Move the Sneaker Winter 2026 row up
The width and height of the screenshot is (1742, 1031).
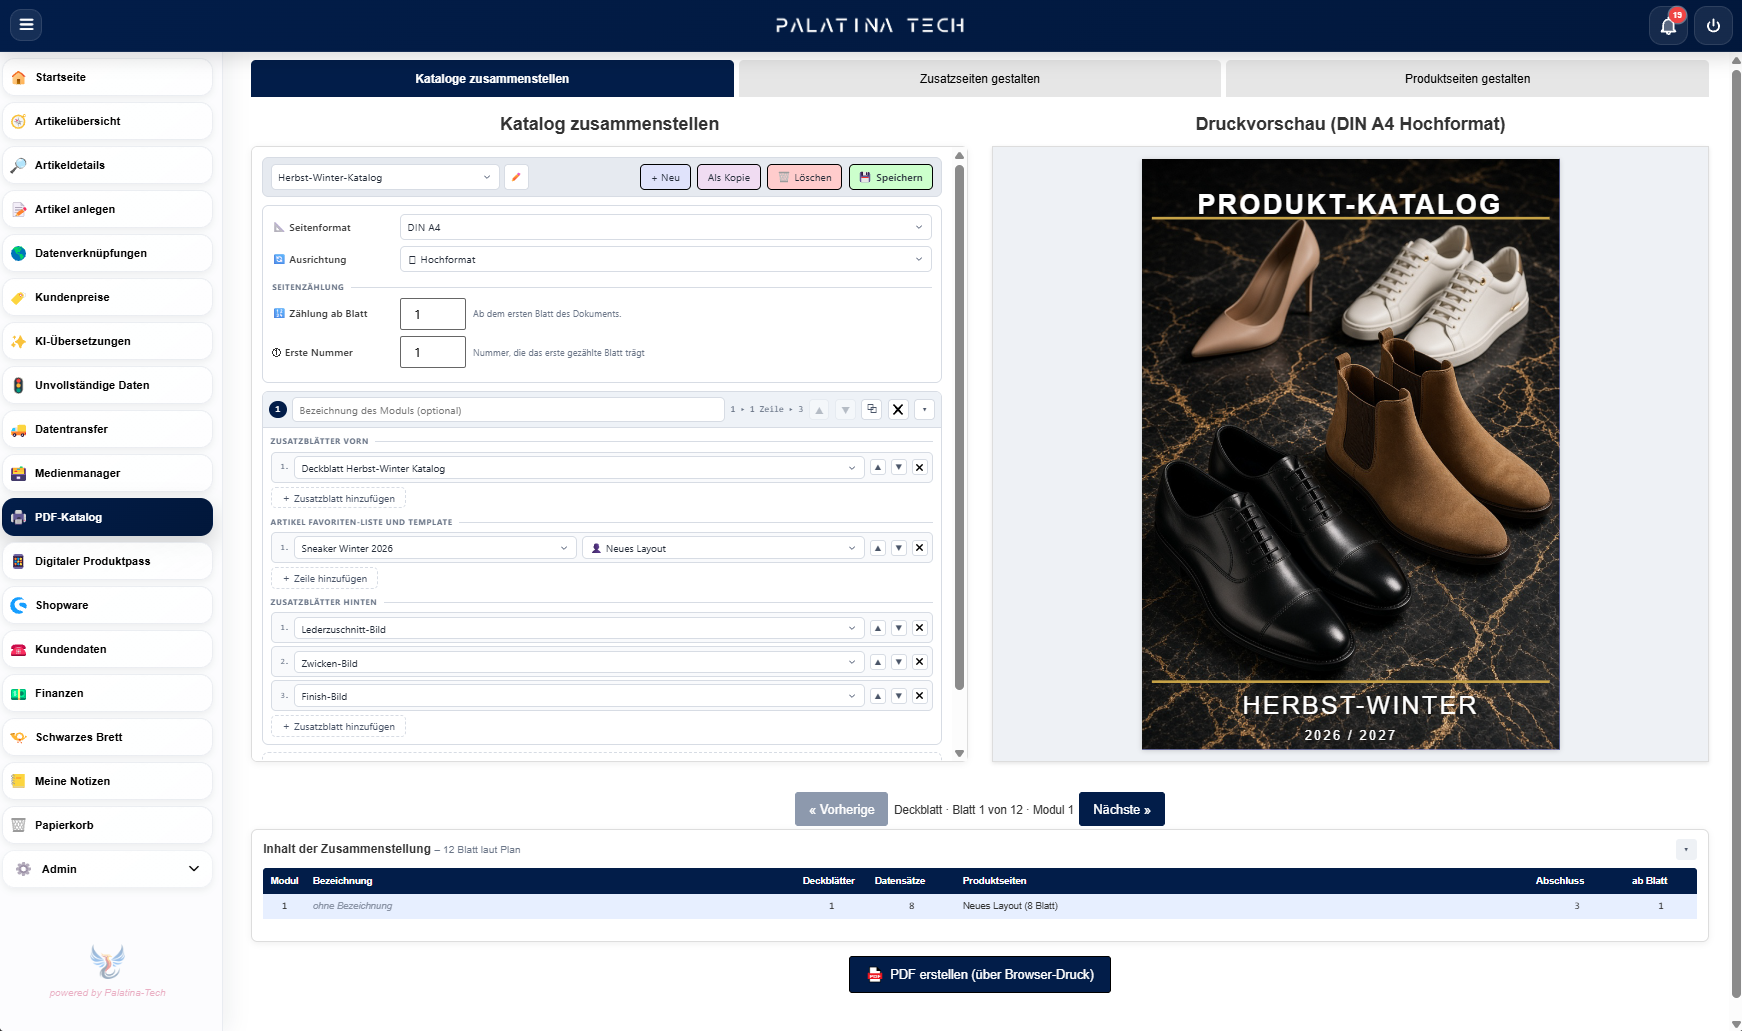[x=878, y=548]
